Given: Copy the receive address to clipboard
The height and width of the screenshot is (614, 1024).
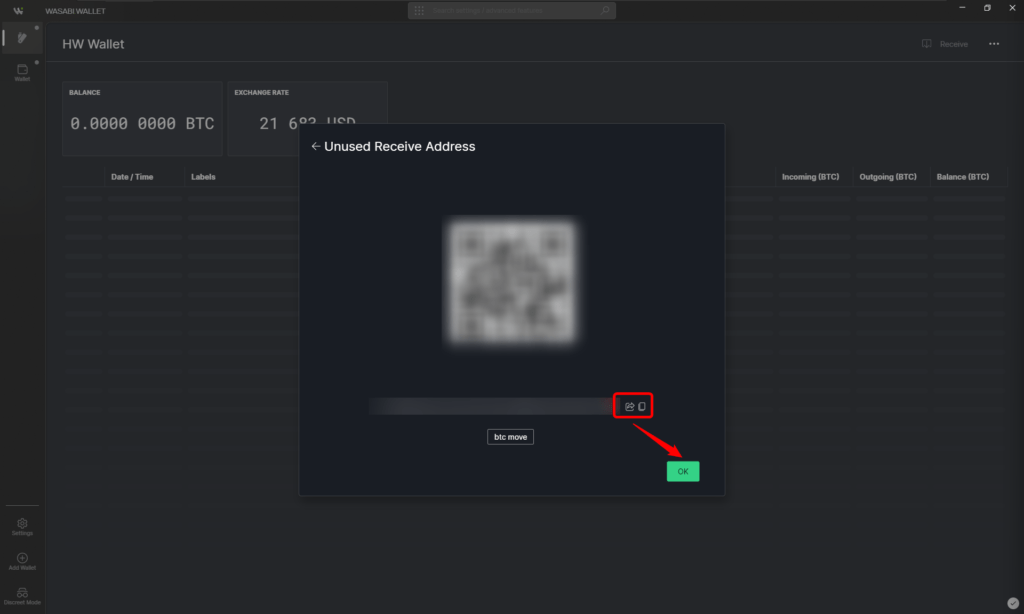Looking at the screenshot, I should (642, 406).
